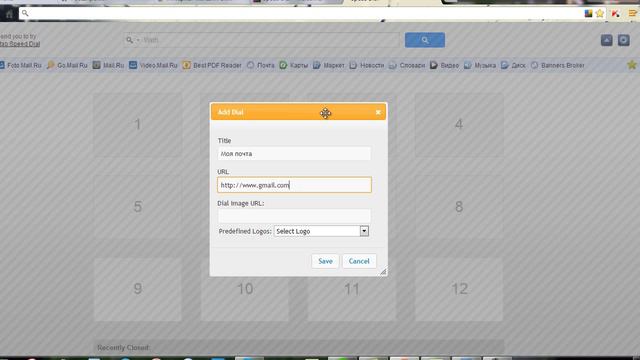This screenshot has height=360, width=640.
Task: Close the Add Dial dialog
Action: click(378, 112)
